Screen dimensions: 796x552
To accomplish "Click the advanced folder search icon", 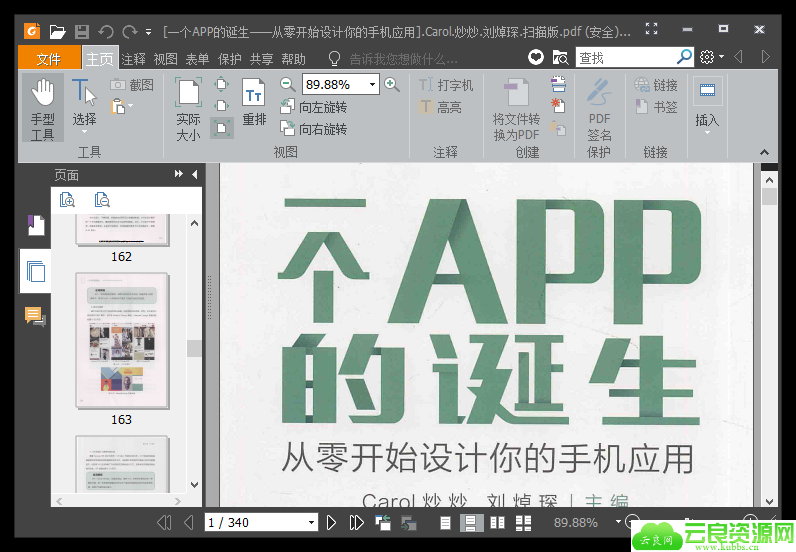I will [x=560, y=57].
